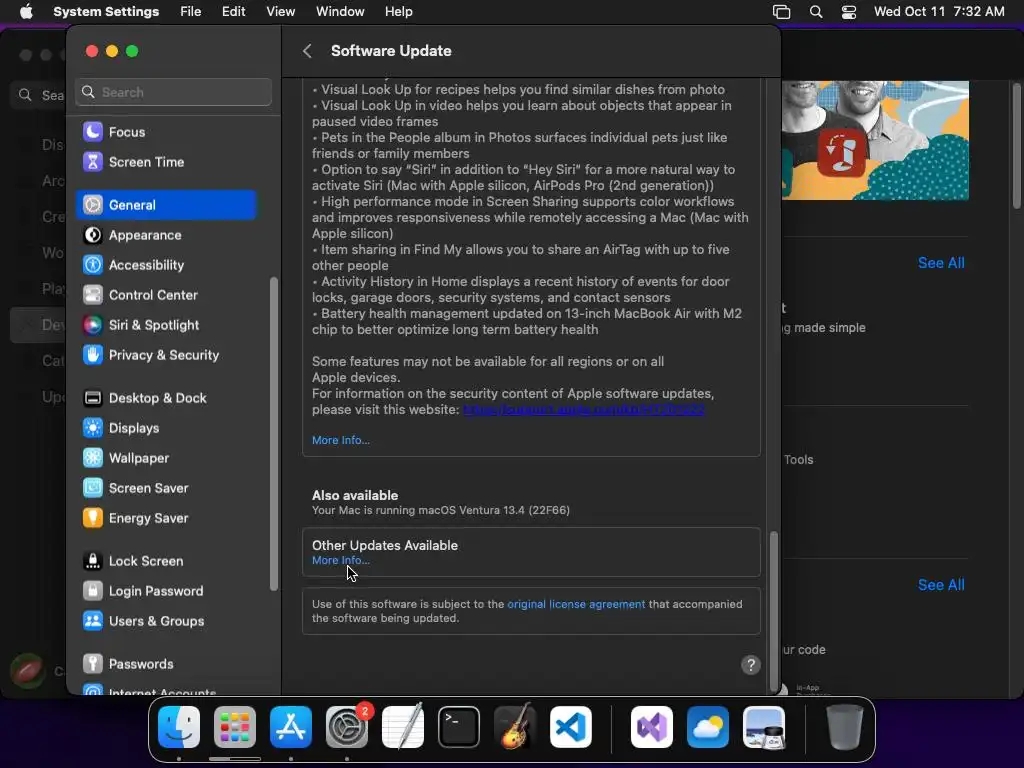Launch GarageBand from the Dock
This screenshot has width=1024, height=768.
(515, 727)
